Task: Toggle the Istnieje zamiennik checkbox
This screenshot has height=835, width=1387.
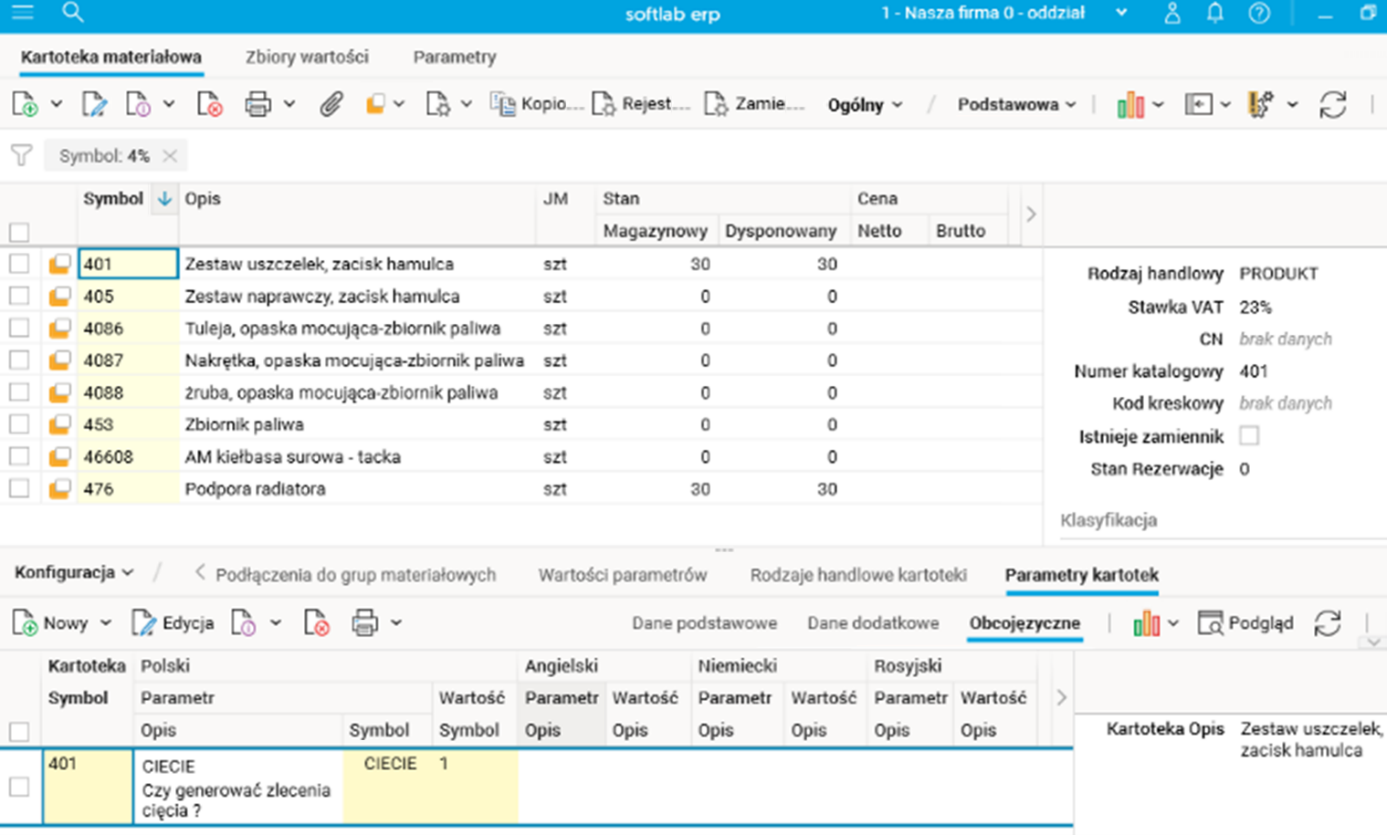Action: click(1249, 436)
